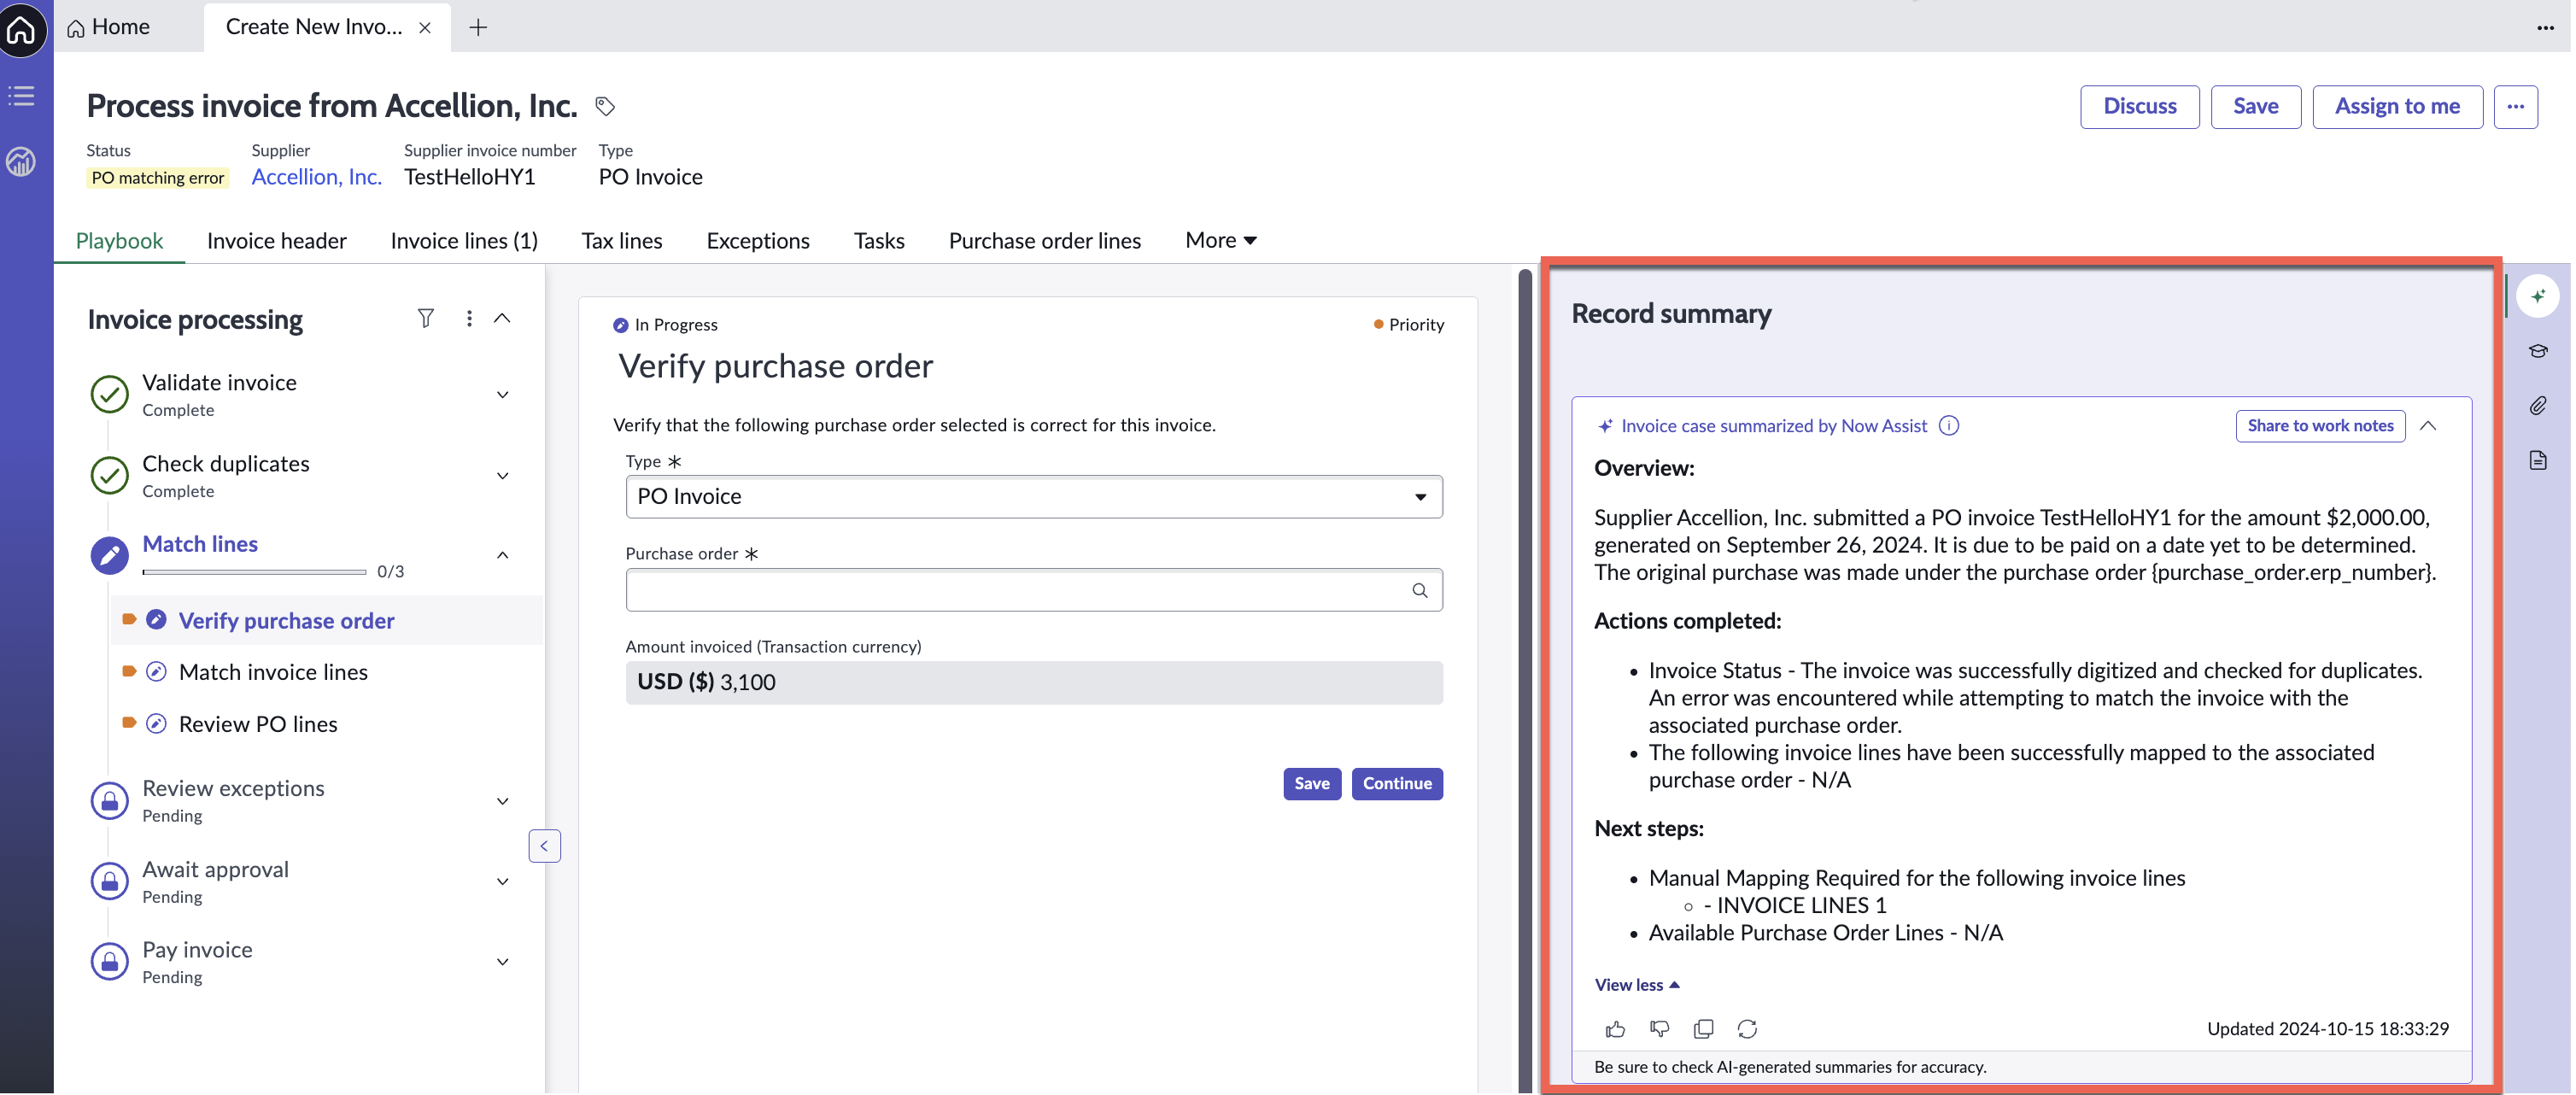Viewport: 2576px width, 1095px height.
Task: Open Now Assist sparkle panel icon
Action: (x=2537, y=296)
